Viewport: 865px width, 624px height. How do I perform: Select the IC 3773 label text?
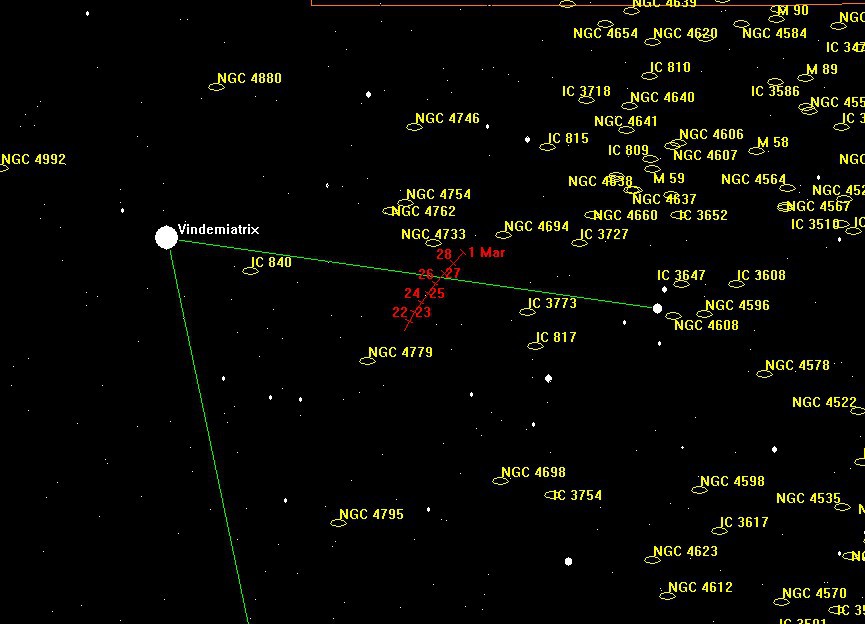(x=552, y=304)
